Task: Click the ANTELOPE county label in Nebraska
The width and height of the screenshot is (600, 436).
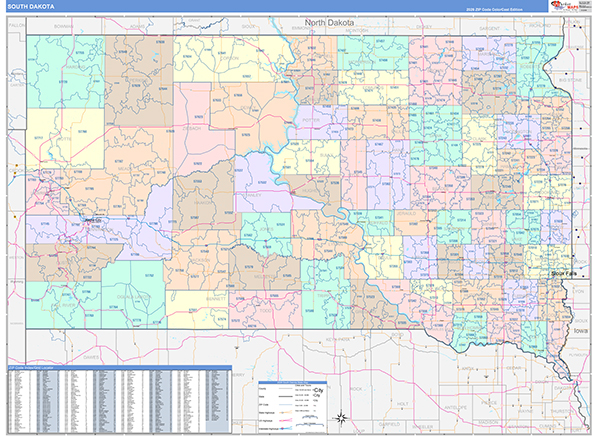Action: click(456, 407)
